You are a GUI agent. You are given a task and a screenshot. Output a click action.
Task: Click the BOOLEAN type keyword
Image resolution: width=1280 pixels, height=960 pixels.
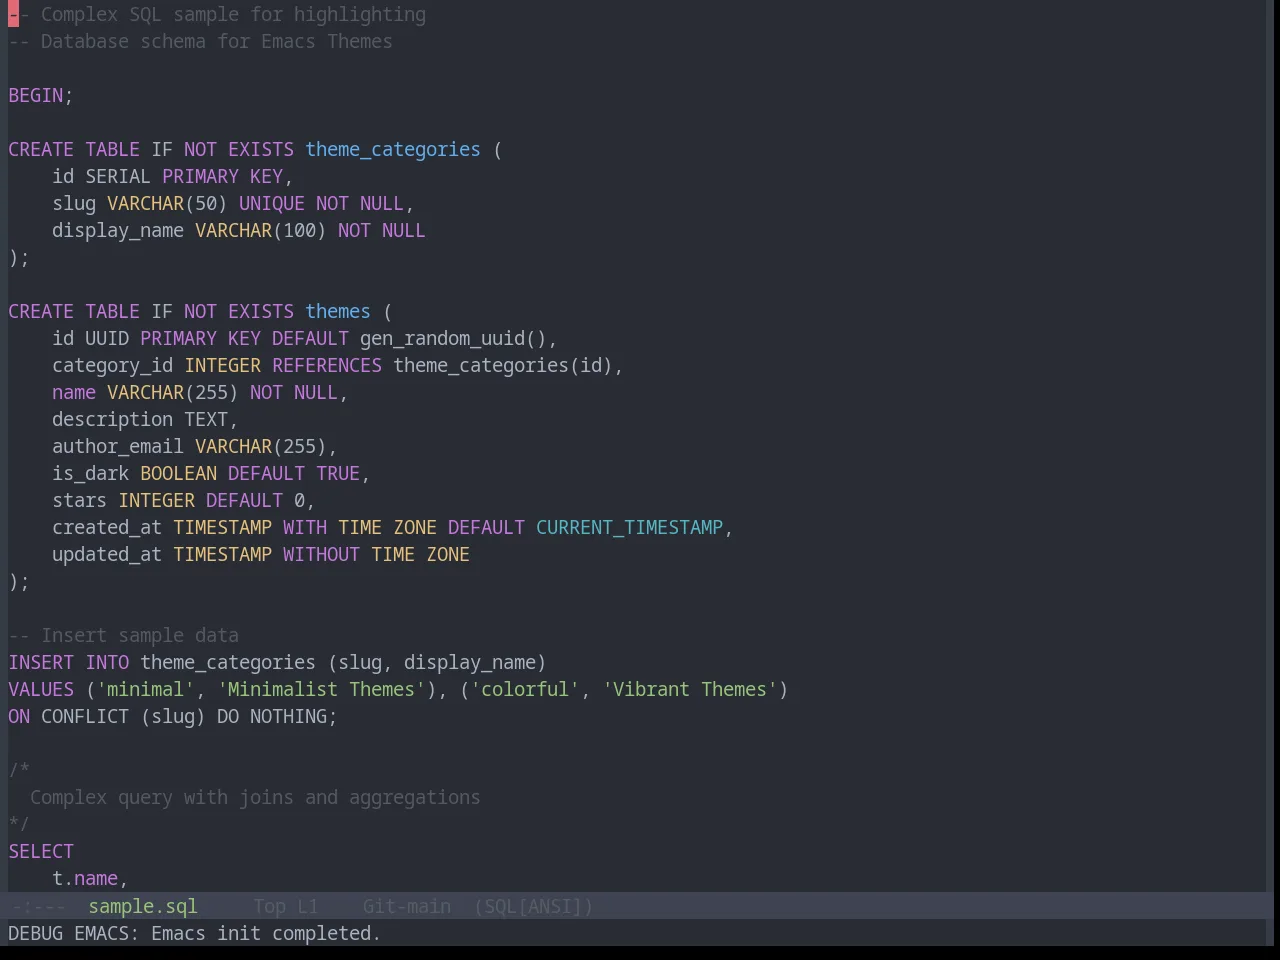coord(178,473)
